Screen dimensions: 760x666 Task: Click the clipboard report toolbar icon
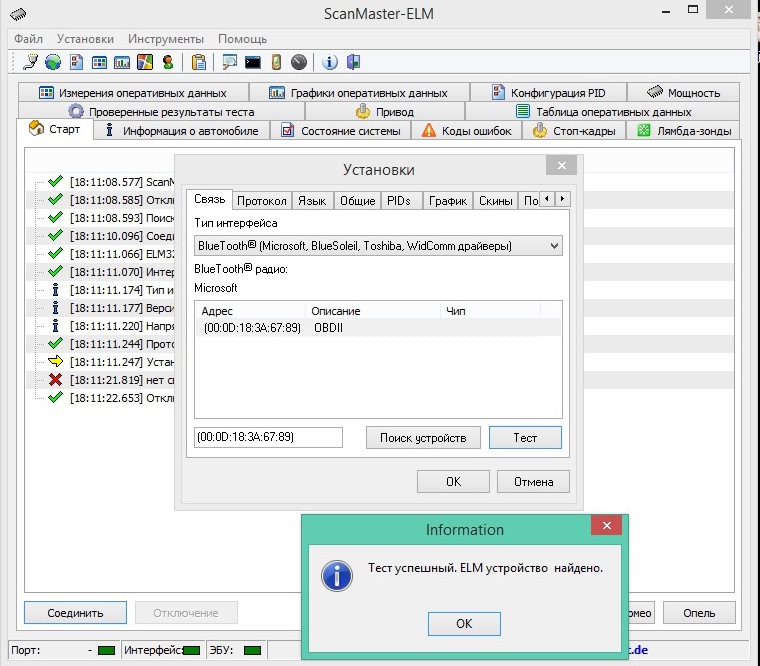coord(199,62)
